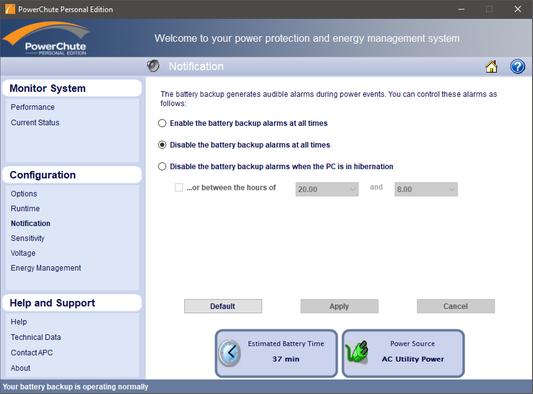Click the Default button
533x394 pixels.
coord(223,306)
